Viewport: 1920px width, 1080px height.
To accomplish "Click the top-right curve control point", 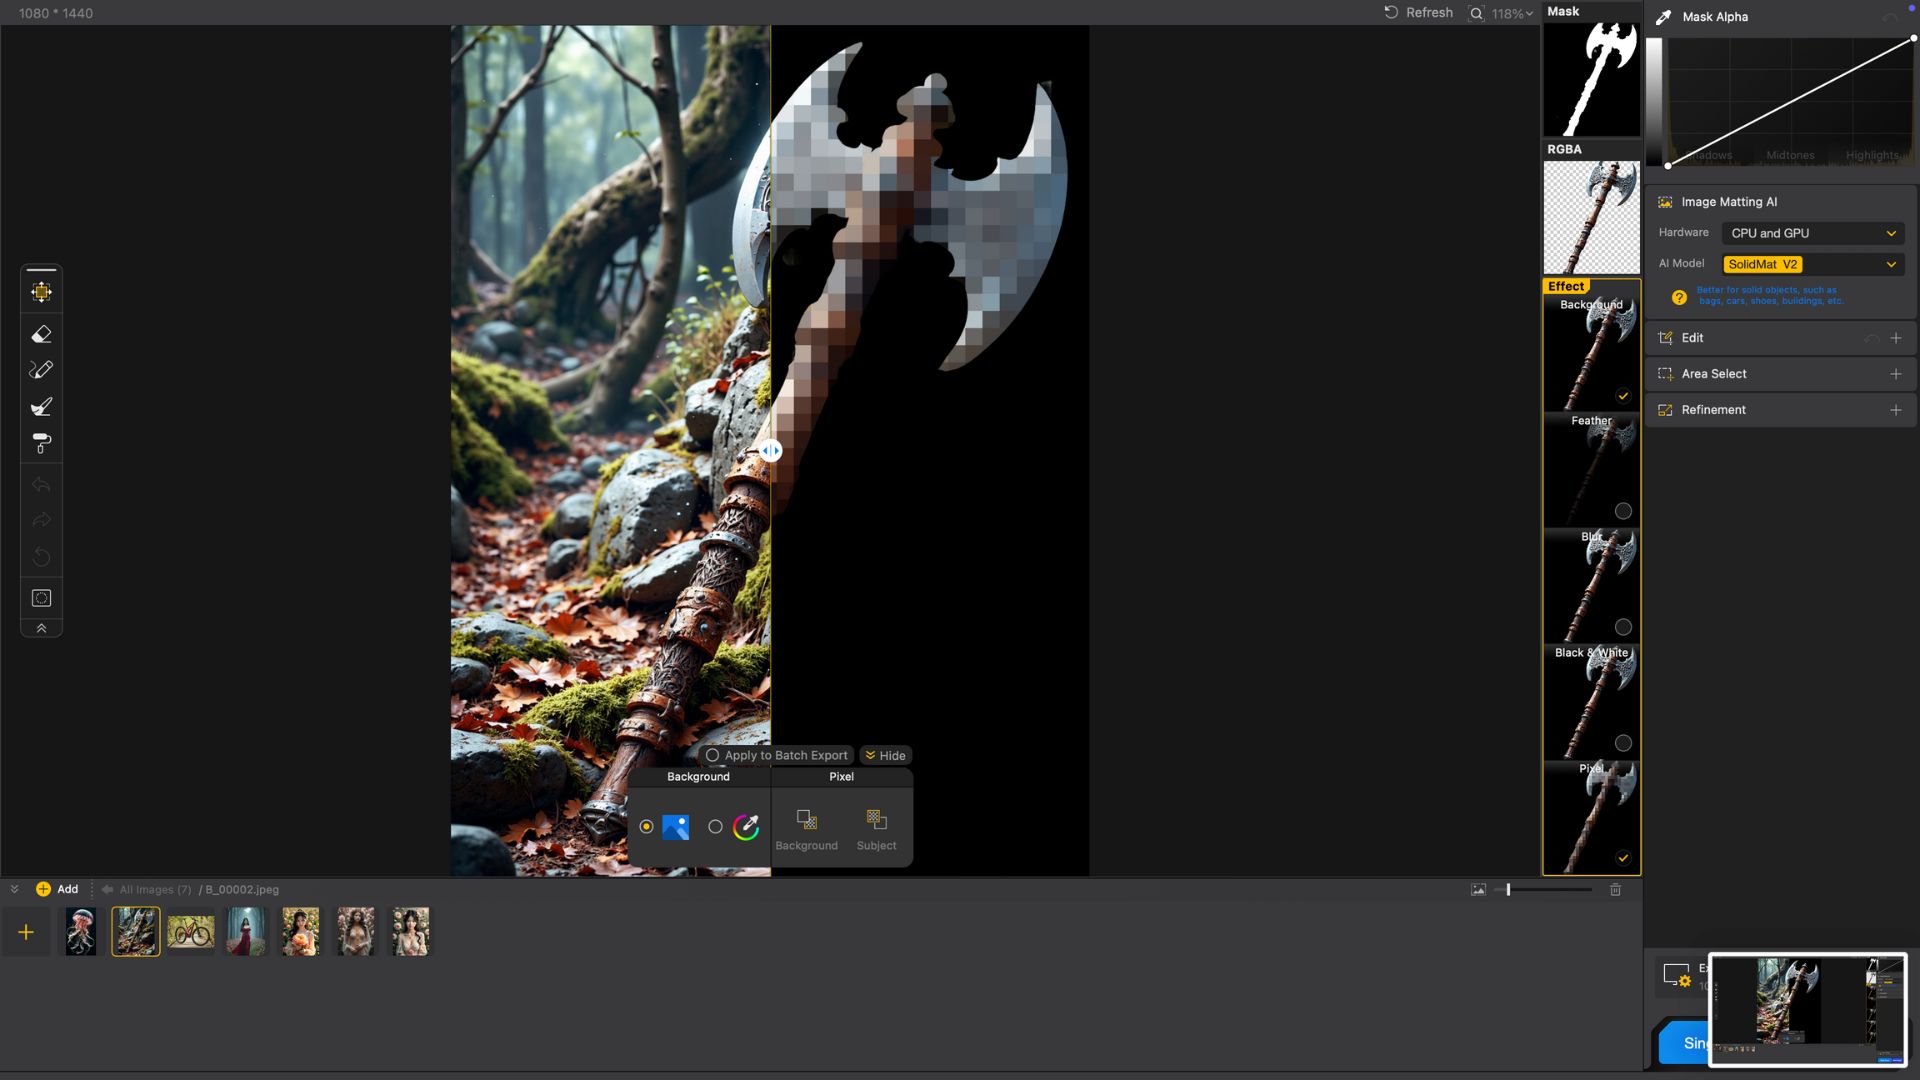I will click(1913, 38).
